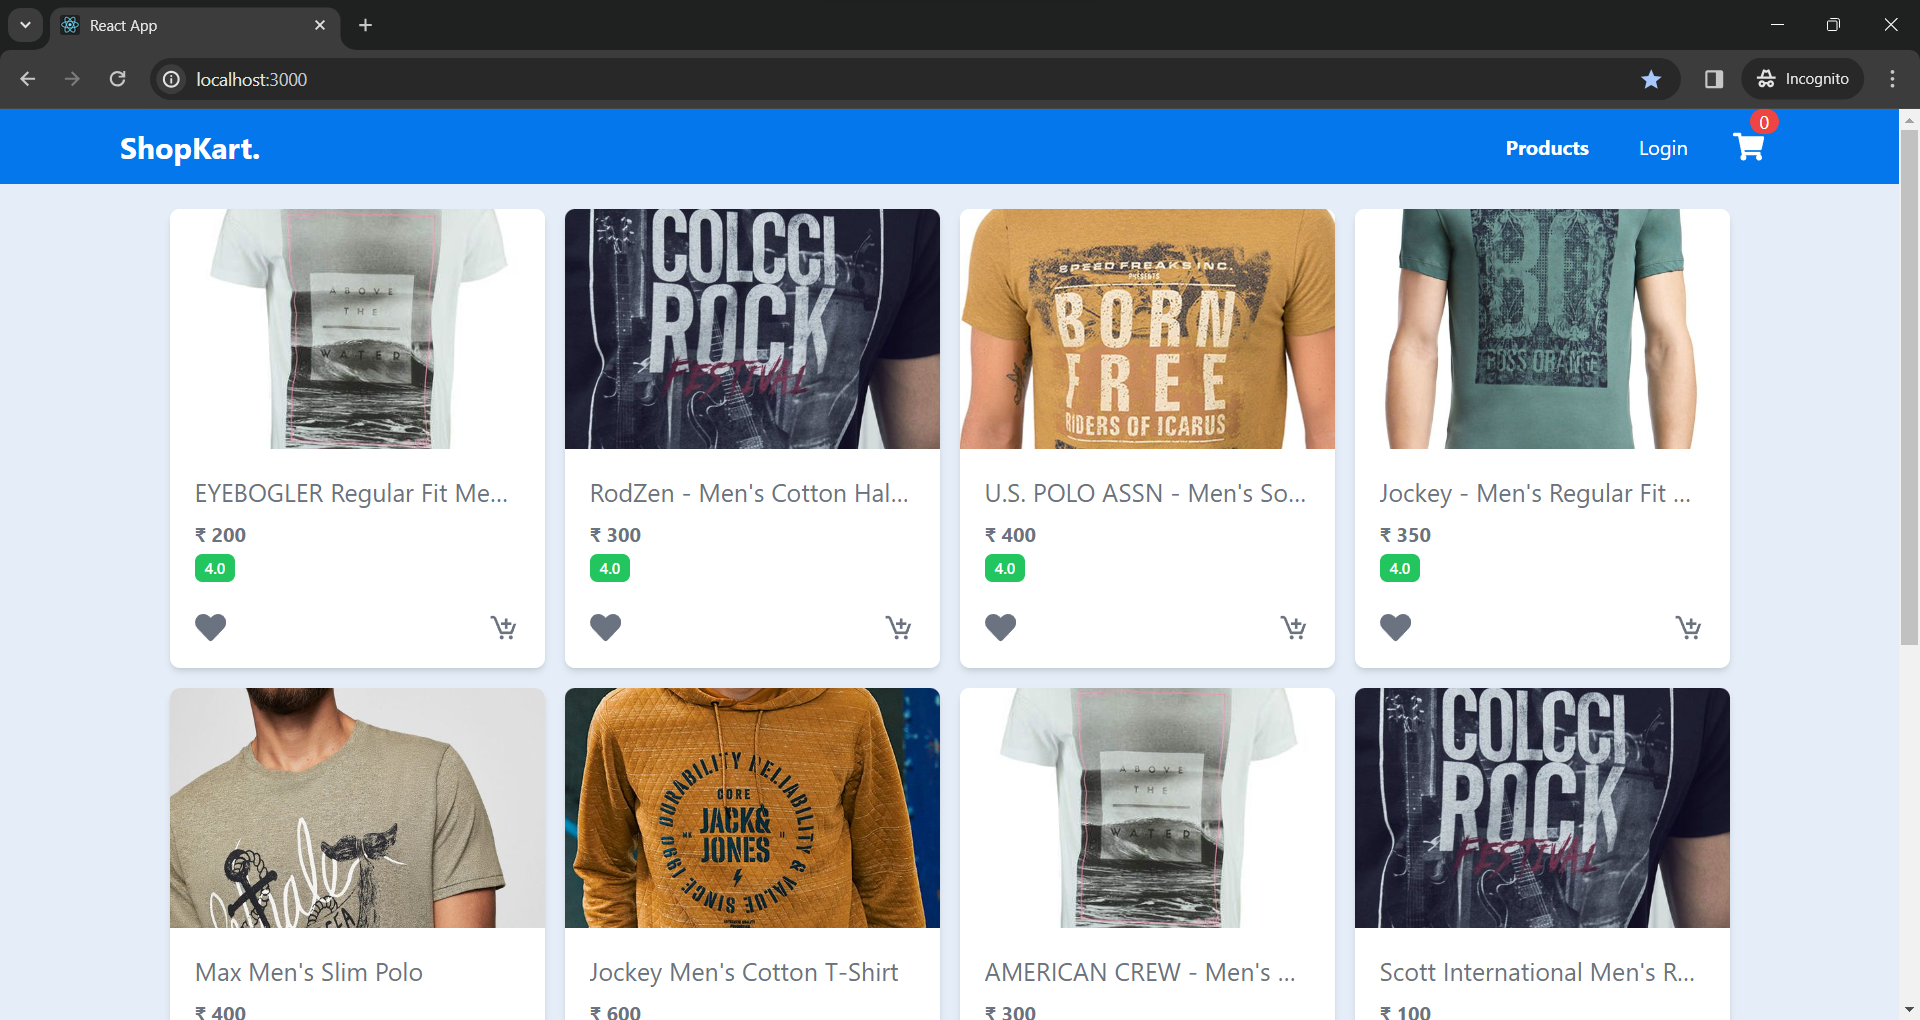Open the green Jockey t-shirt image
Viewport: 1920px width, 1020px height.
tap(1542, 329)
